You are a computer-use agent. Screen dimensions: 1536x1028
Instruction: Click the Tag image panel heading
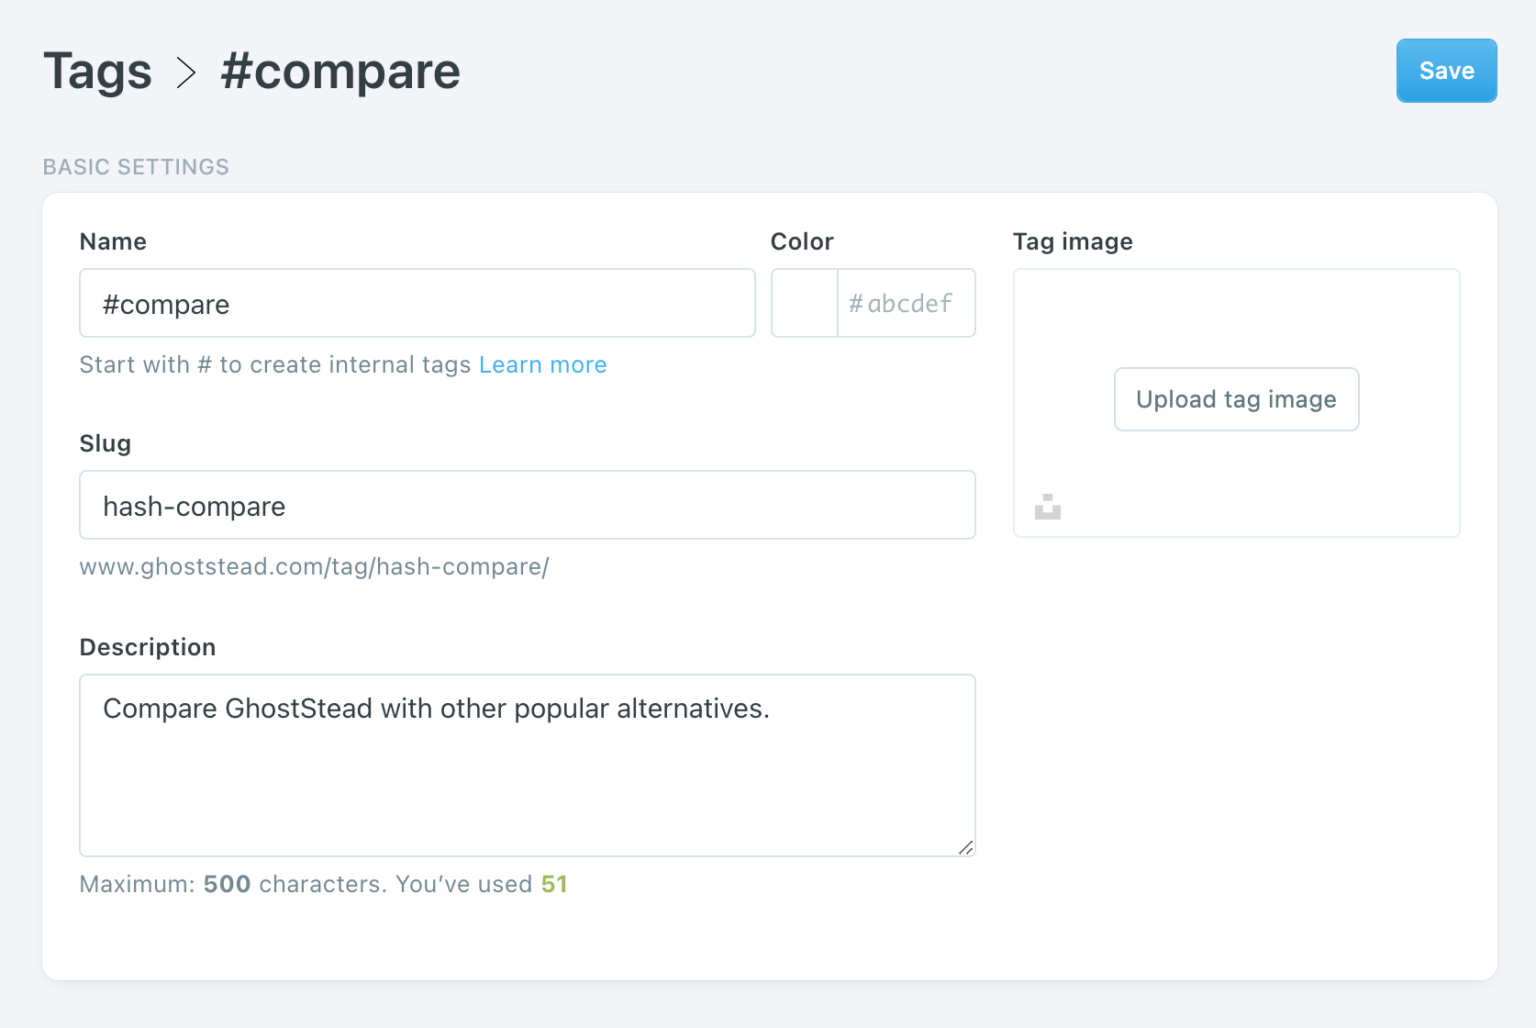pos(1072,241)
